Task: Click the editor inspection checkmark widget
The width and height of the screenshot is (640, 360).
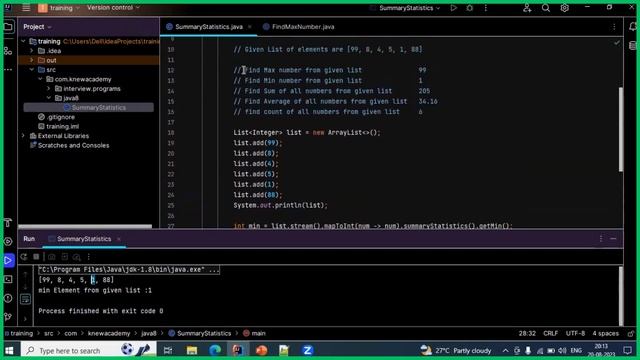Action: (617, 42)
